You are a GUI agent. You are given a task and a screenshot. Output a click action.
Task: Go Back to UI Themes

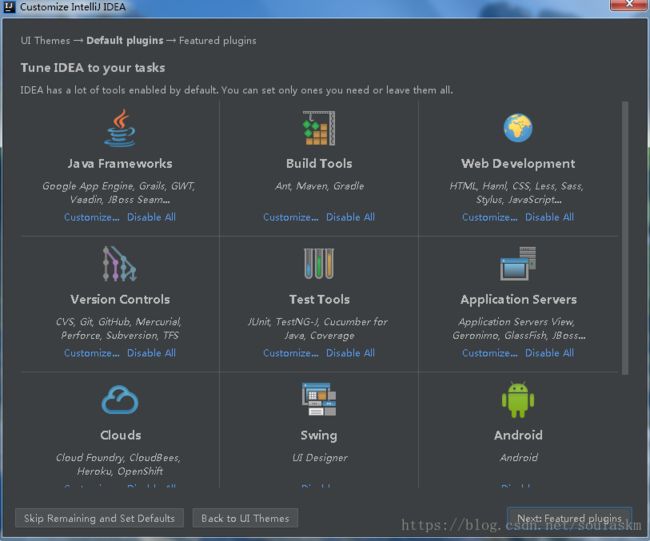tap(245, 518)
